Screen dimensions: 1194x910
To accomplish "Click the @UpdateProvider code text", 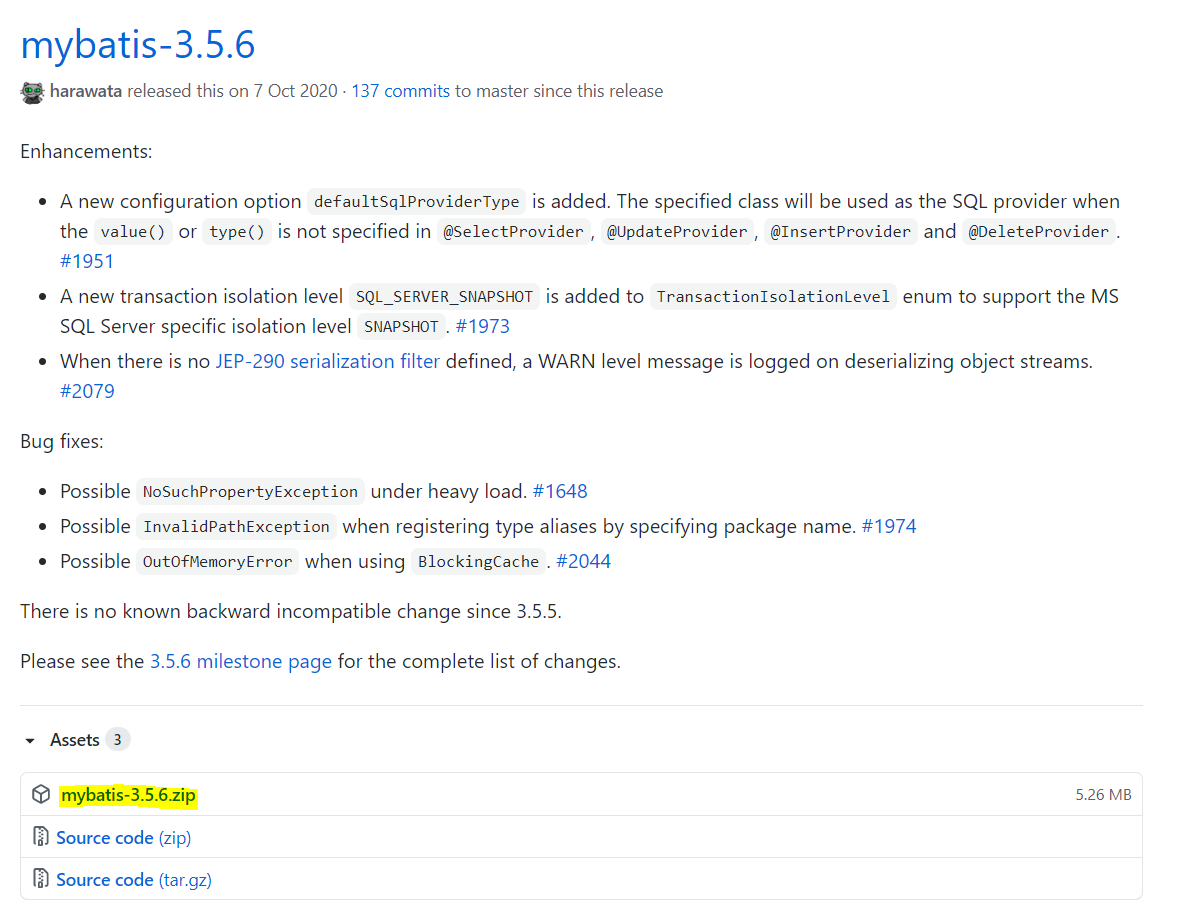I will (677, 231).
